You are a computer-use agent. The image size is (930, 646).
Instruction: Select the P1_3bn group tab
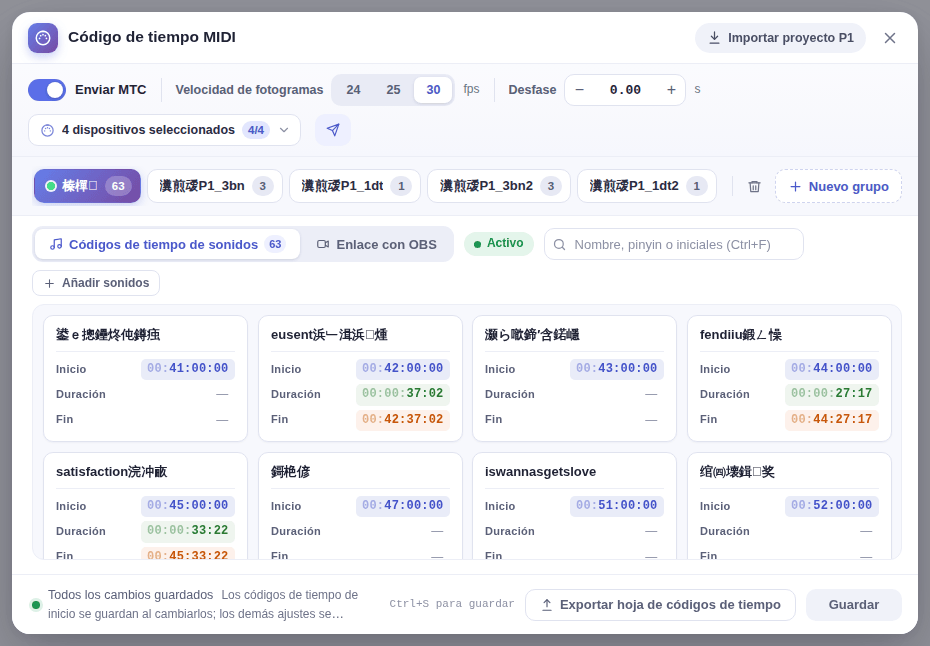215,186
